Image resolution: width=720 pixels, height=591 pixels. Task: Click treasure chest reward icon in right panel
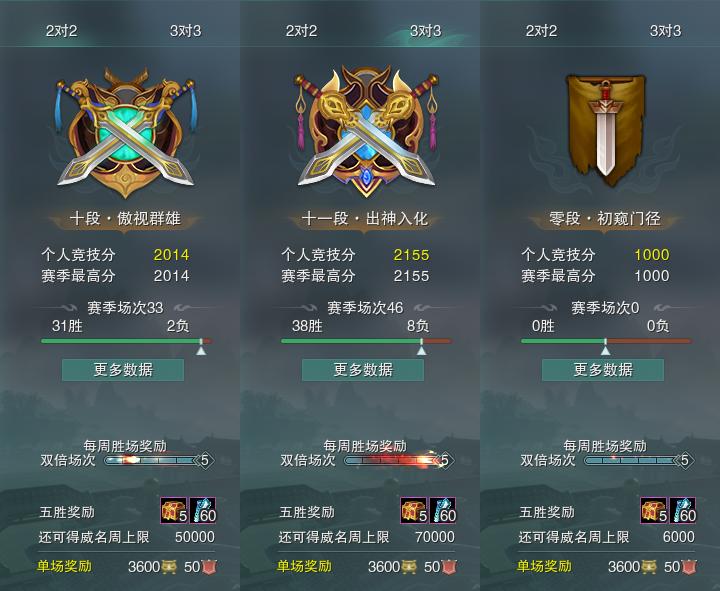[654, 511]
